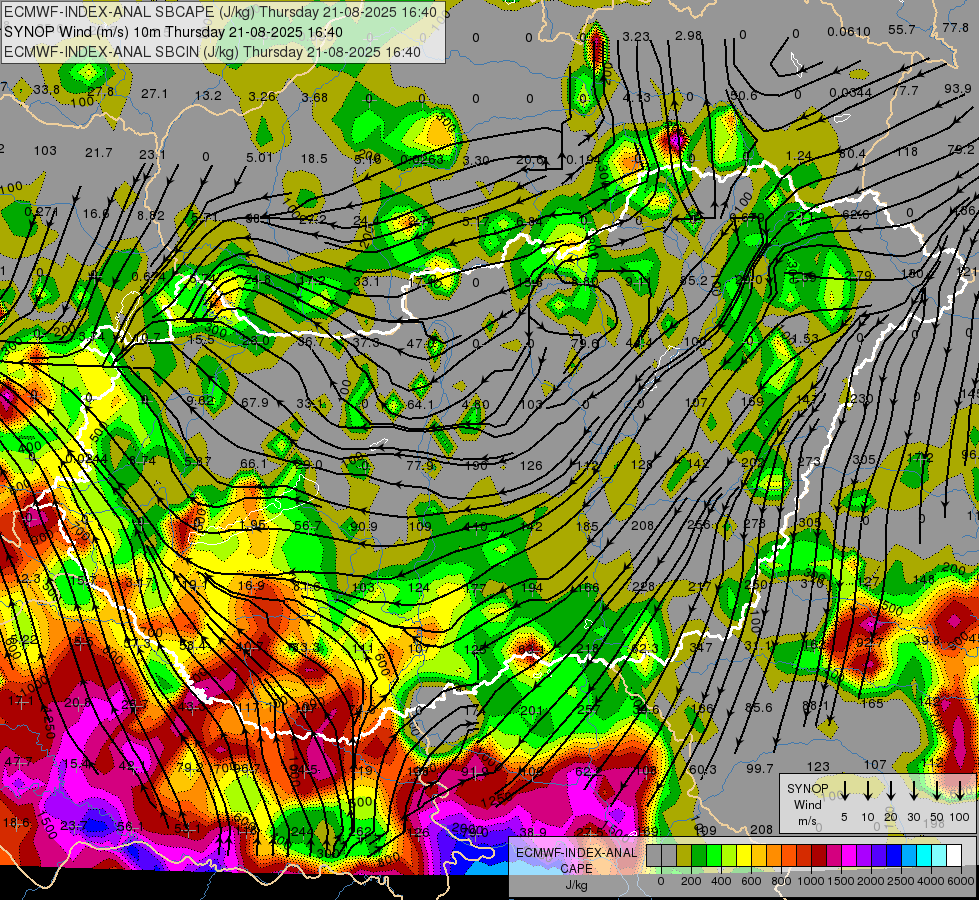The image size is (979, 900).
Task: Pick the first gray swatch in CAPE legend
Action: [654, 856]
